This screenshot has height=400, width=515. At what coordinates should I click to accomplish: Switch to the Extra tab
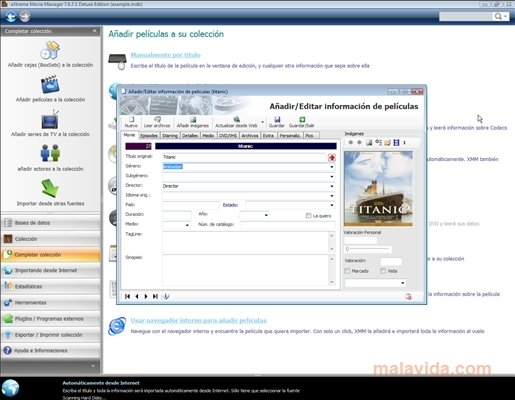tap(268, 135)
